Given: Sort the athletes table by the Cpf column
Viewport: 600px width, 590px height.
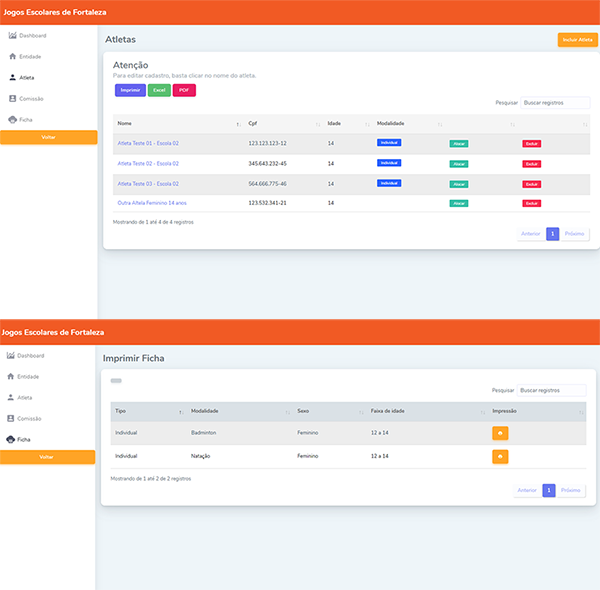Looking at the screenshot, I should [x=280, y=124].
